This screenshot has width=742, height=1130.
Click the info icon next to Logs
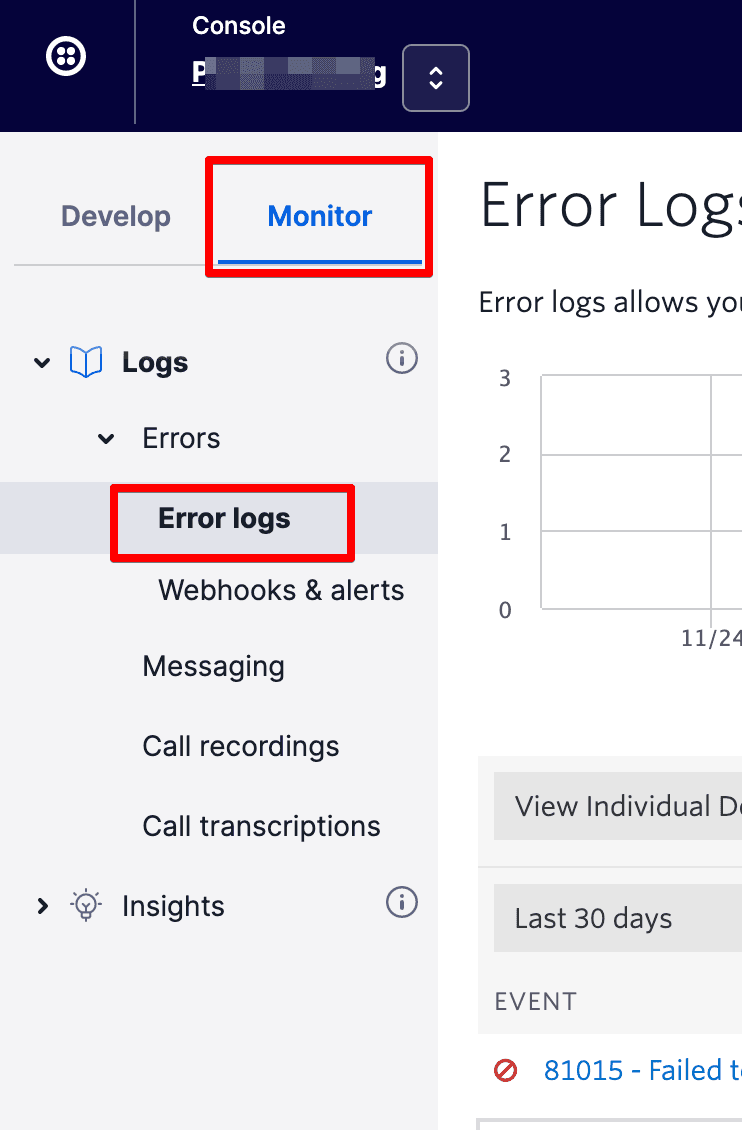pos(401,358)
